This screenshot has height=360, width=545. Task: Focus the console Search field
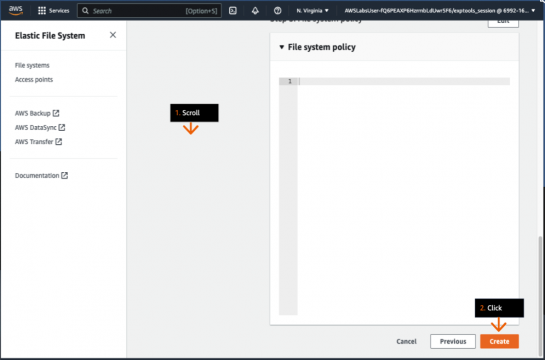(x=149, y=11)
